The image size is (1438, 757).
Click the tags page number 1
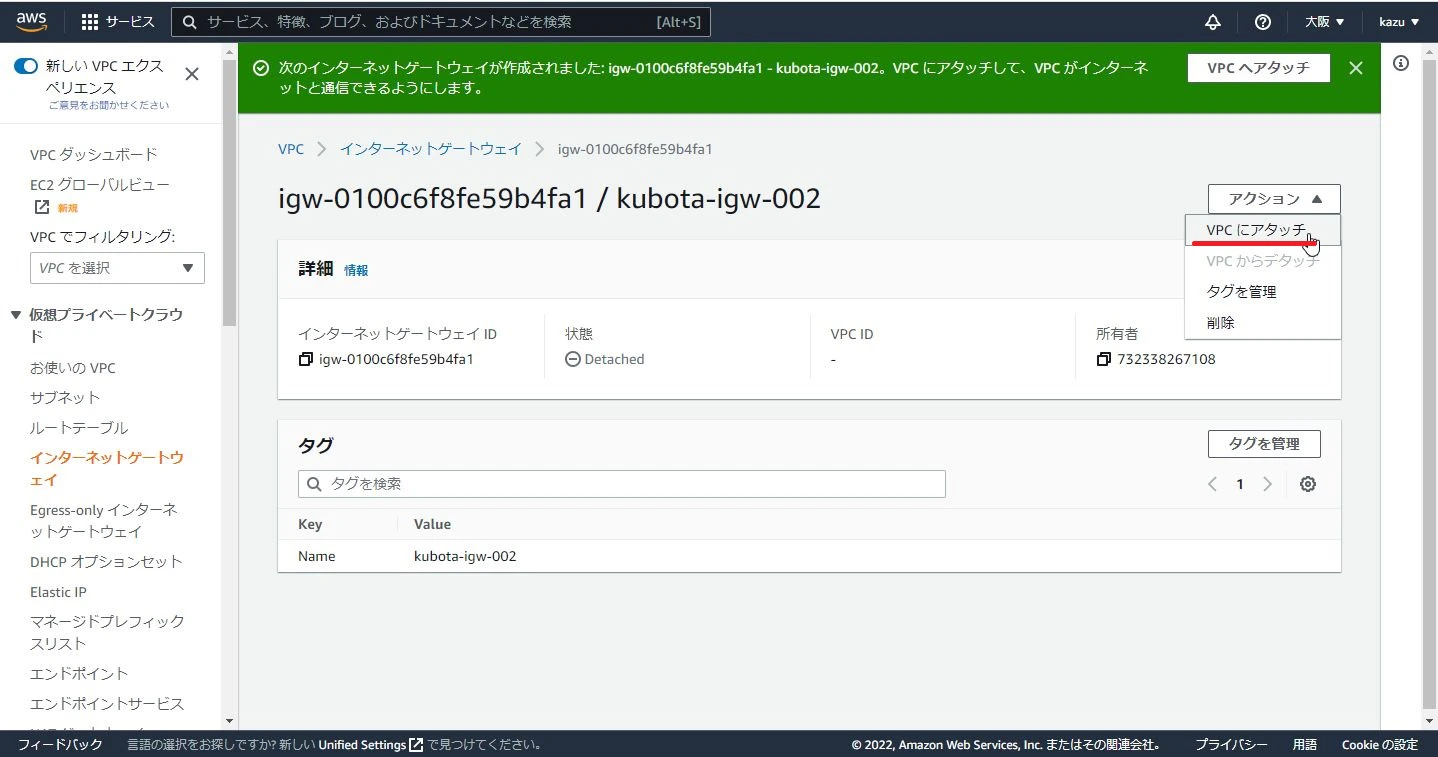(1240, 484)
